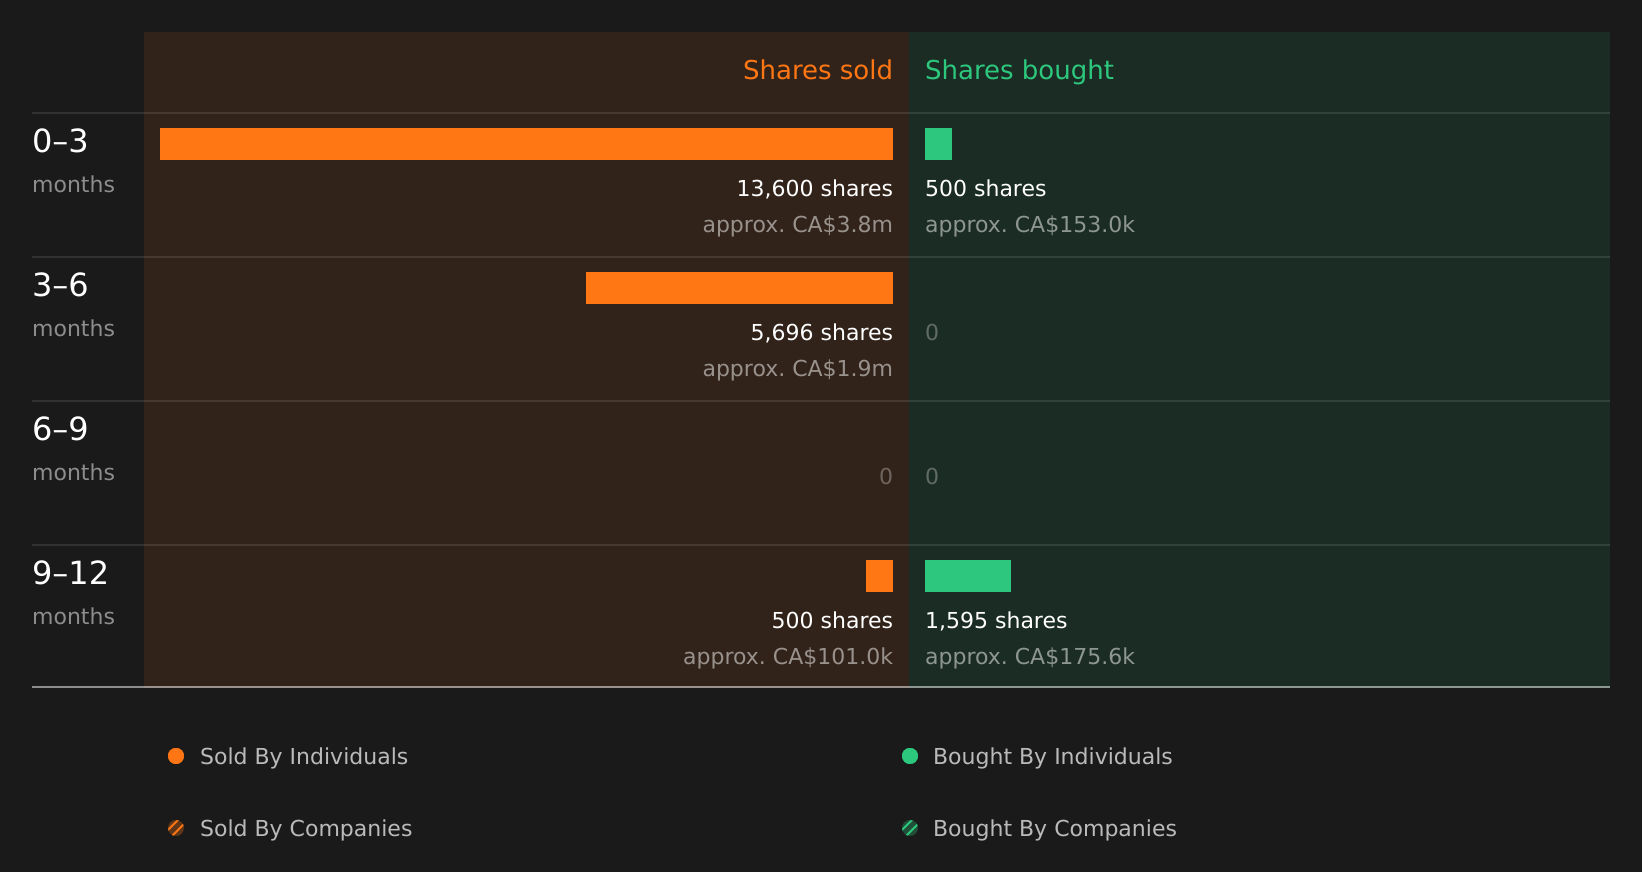The width and height of the screenshot is (1642, 872).
Task: Click the striped Bought By Companies legend icon
Action: (x=910, y=828)
